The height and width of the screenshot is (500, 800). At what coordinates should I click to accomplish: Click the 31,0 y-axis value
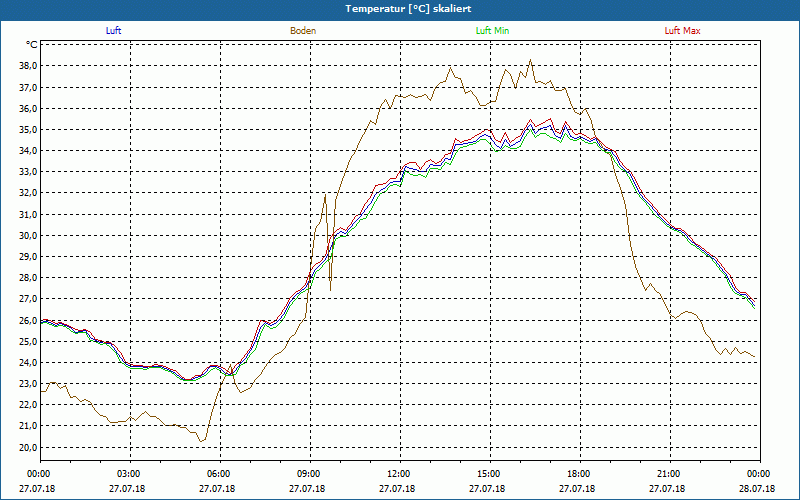tap(28, 214)
